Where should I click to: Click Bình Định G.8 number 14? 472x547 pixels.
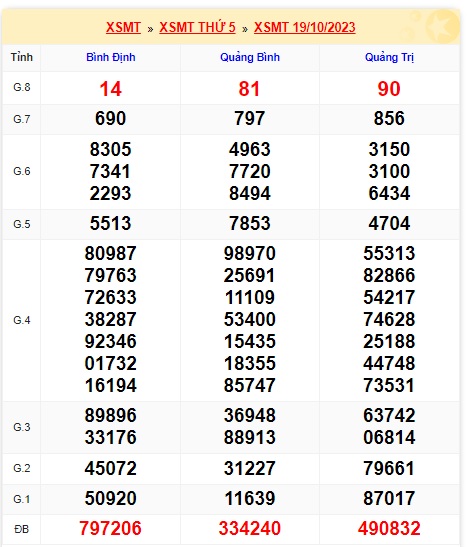pos(111,89)
